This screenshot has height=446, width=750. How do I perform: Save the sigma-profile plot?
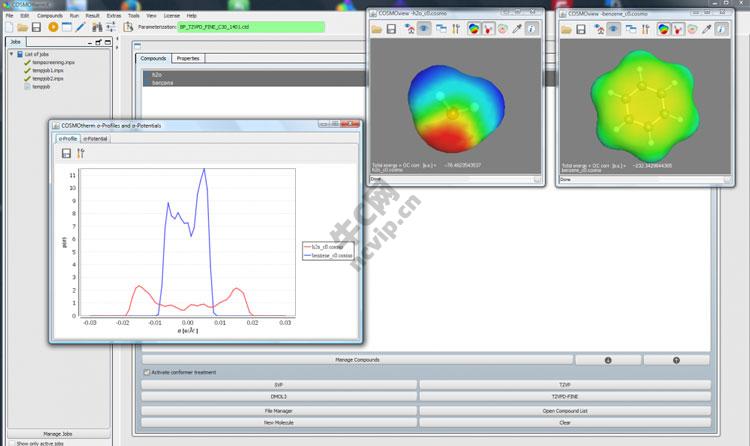click(66, 153)
